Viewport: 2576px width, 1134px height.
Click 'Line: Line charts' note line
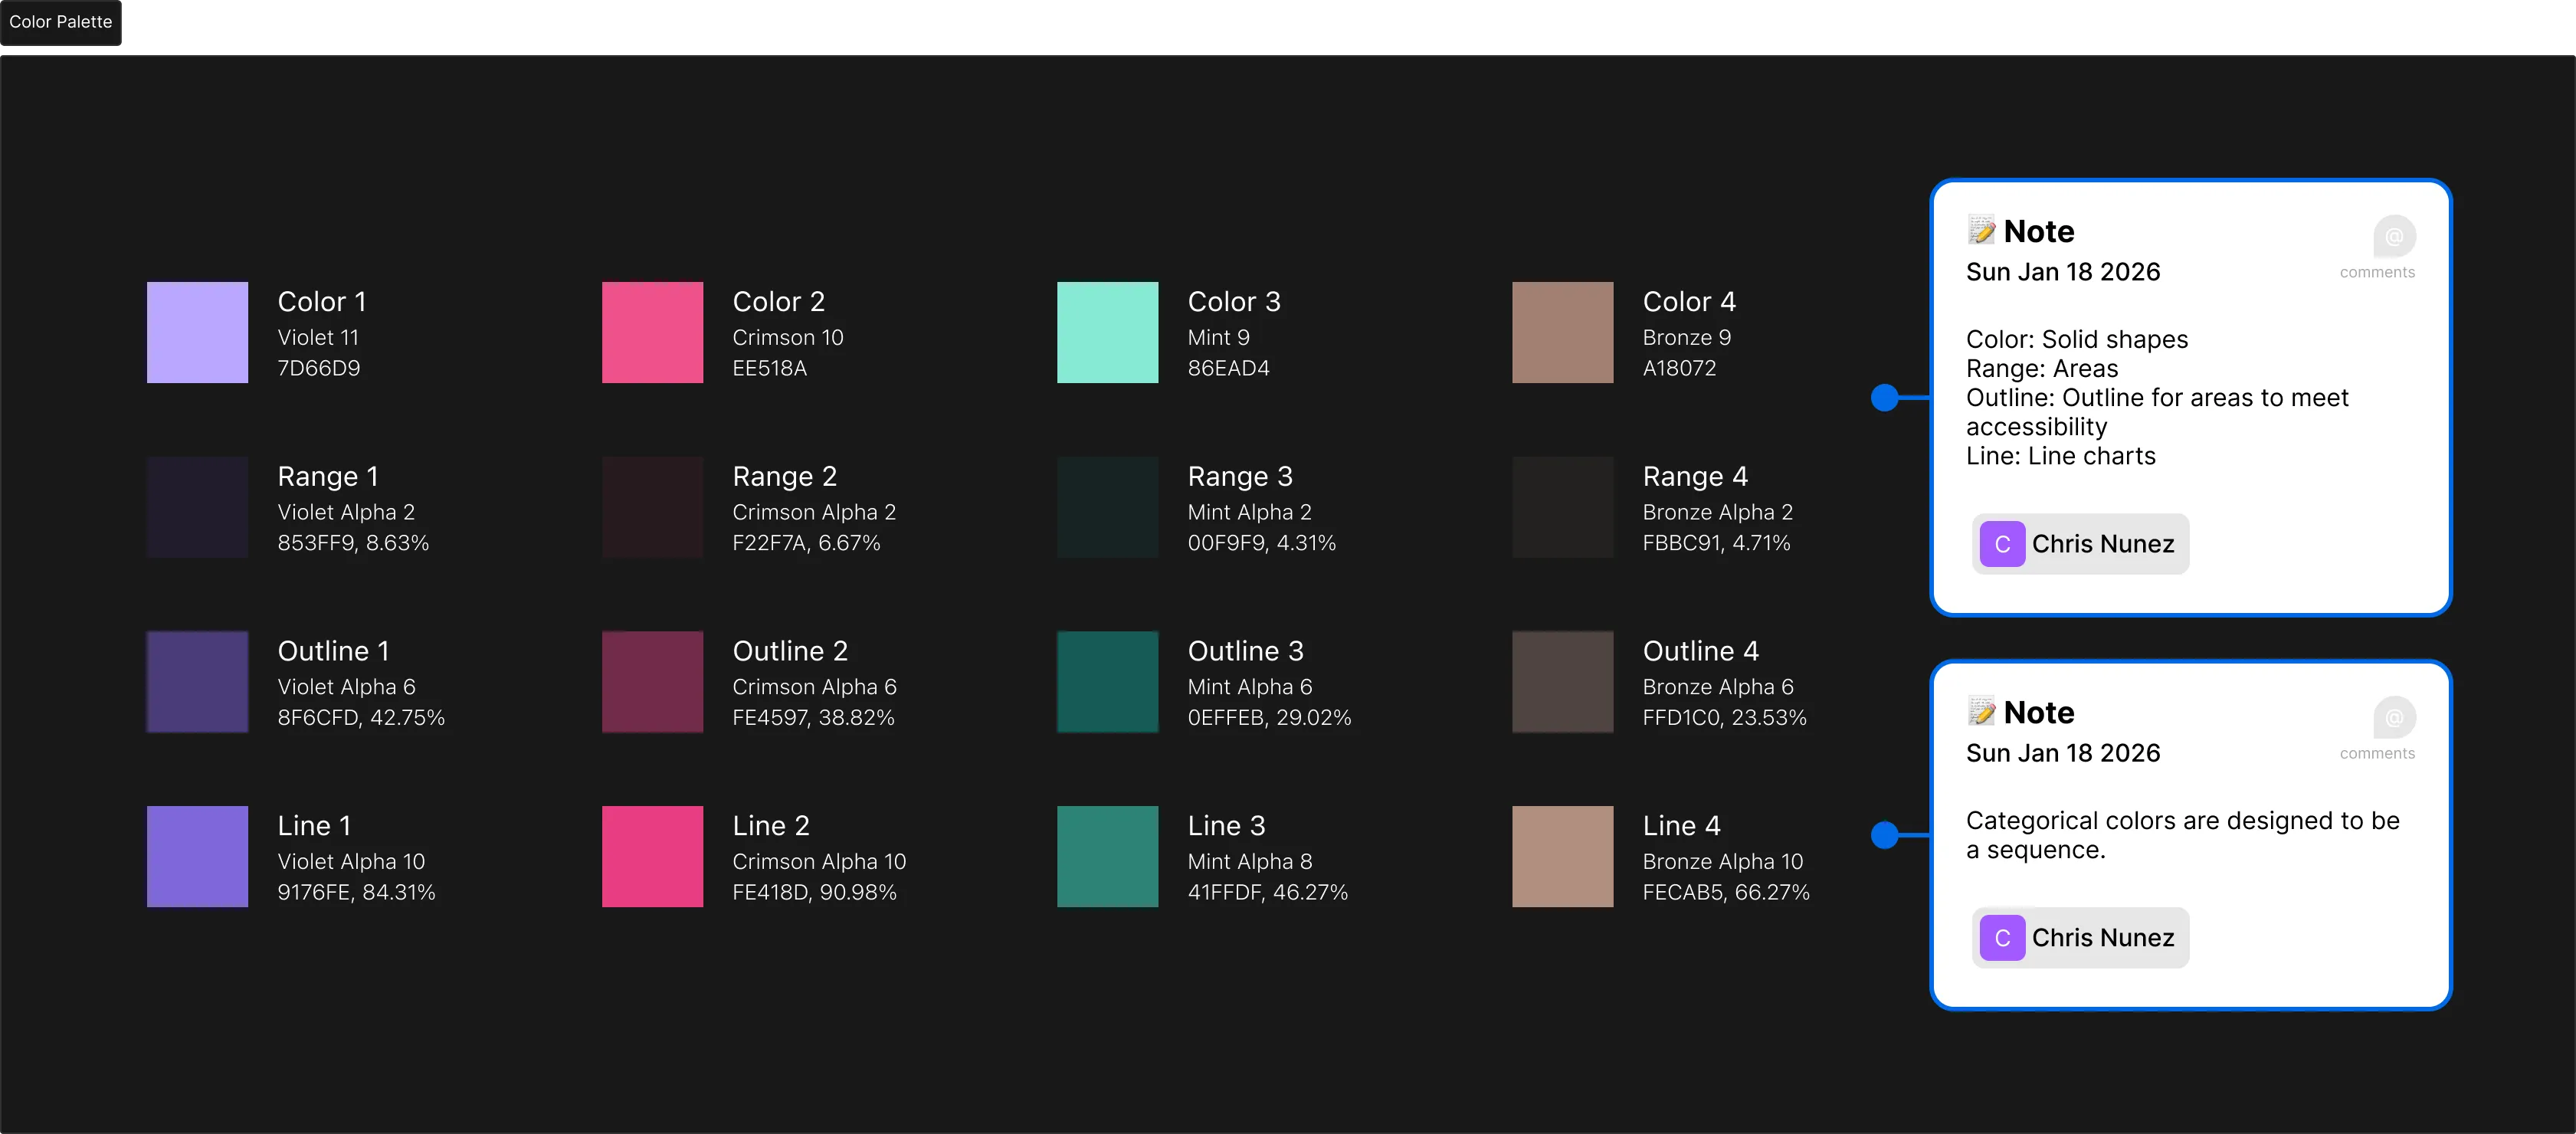[2061, 456]
